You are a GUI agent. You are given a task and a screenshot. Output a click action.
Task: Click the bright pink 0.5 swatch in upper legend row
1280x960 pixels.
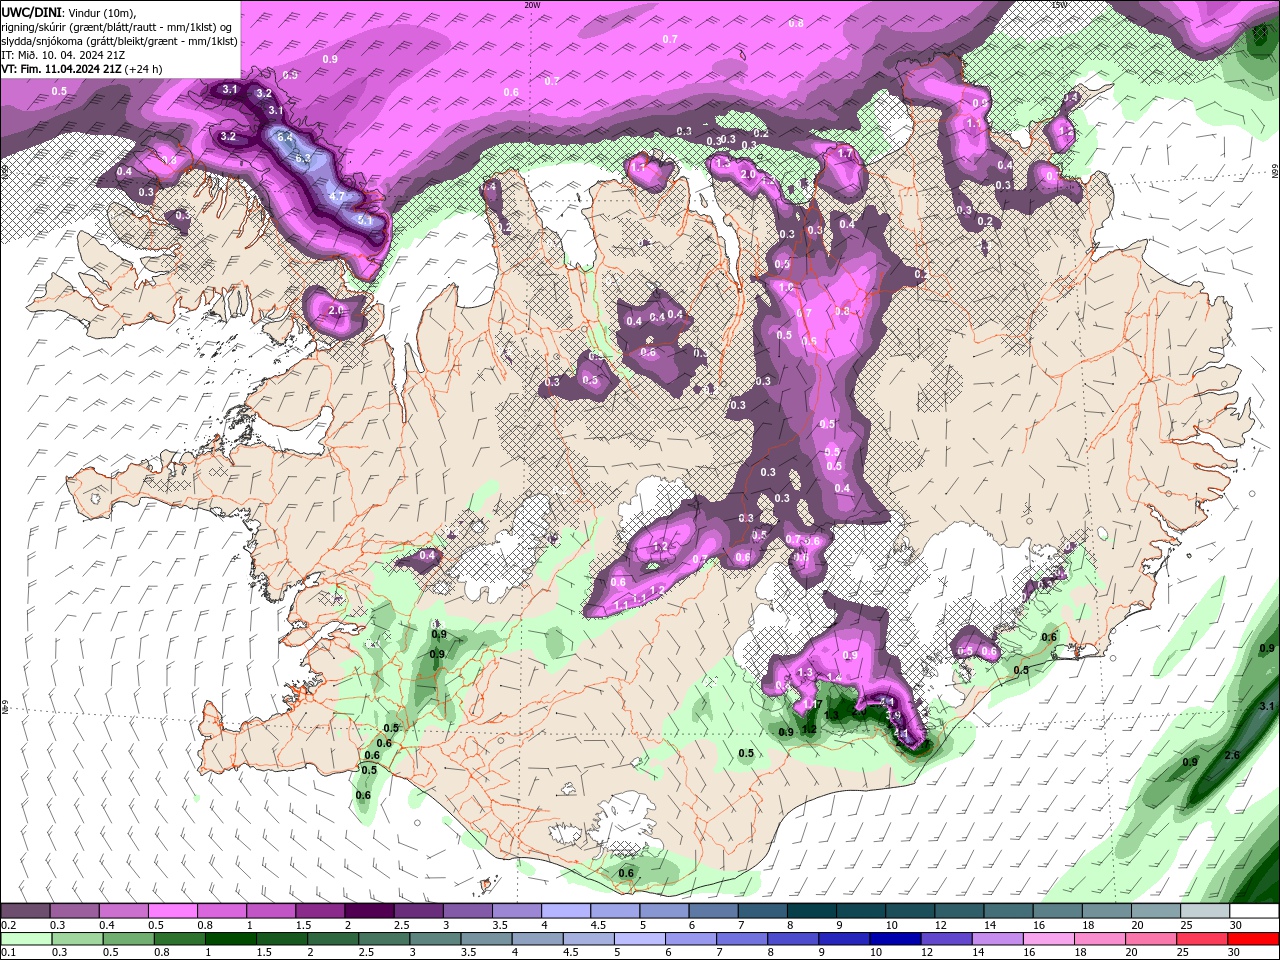(173, 911)
